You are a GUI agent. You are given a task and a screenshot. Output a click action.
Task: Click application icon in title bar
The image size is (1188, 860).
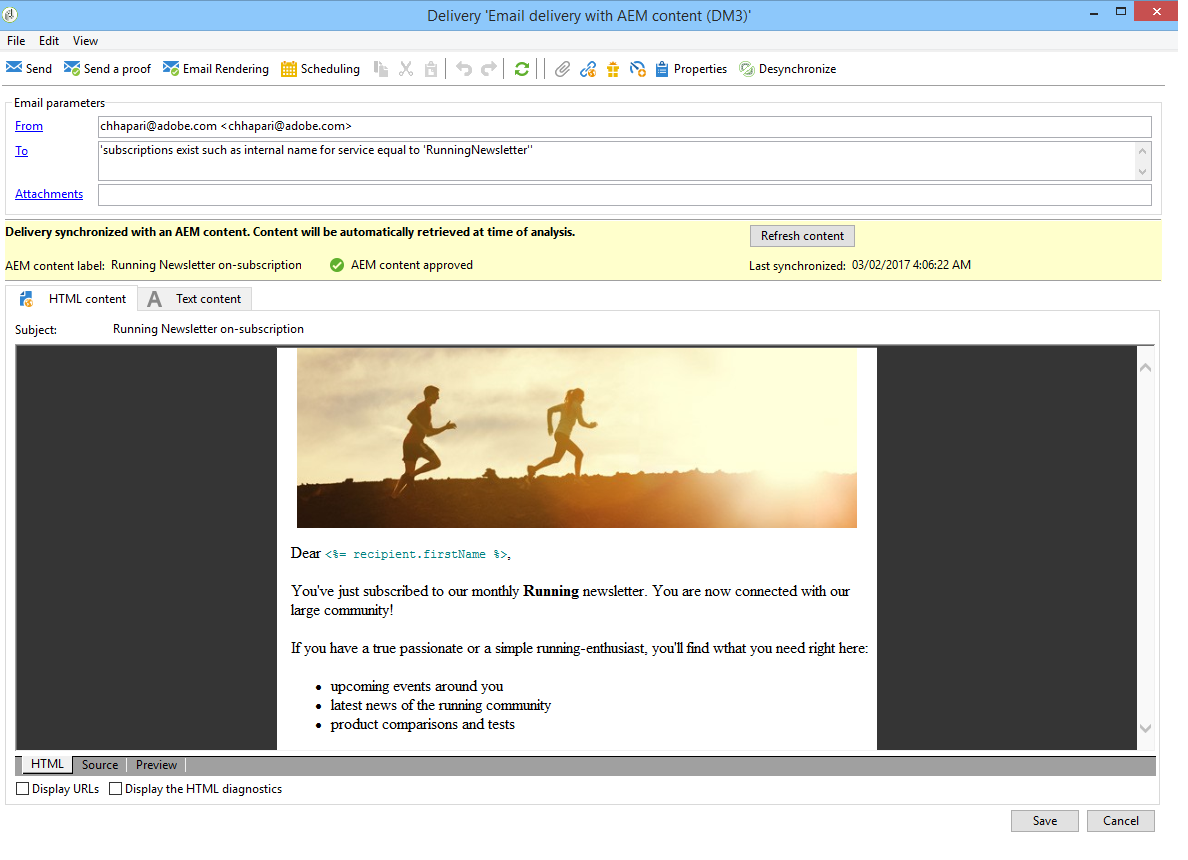tap(10, 14)
